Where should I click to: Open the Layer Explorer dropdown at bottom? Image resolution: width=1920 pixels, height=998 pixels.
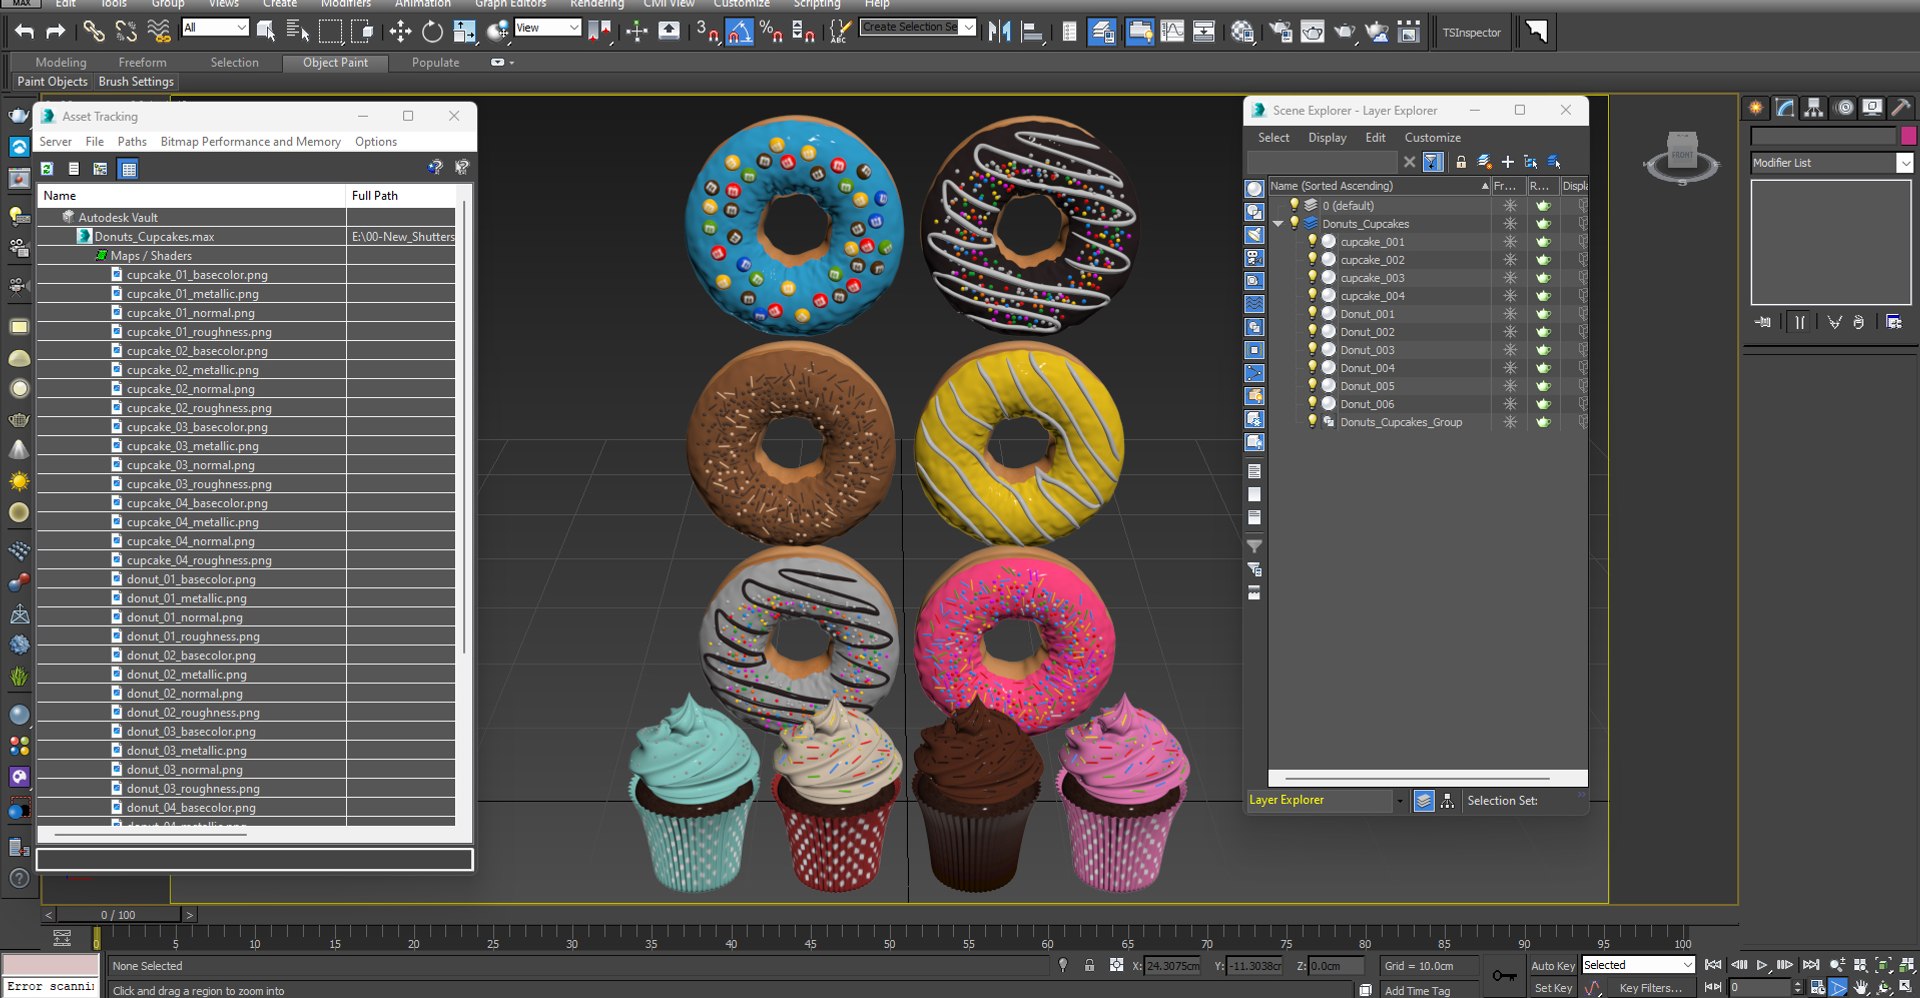pos(1326,800)
